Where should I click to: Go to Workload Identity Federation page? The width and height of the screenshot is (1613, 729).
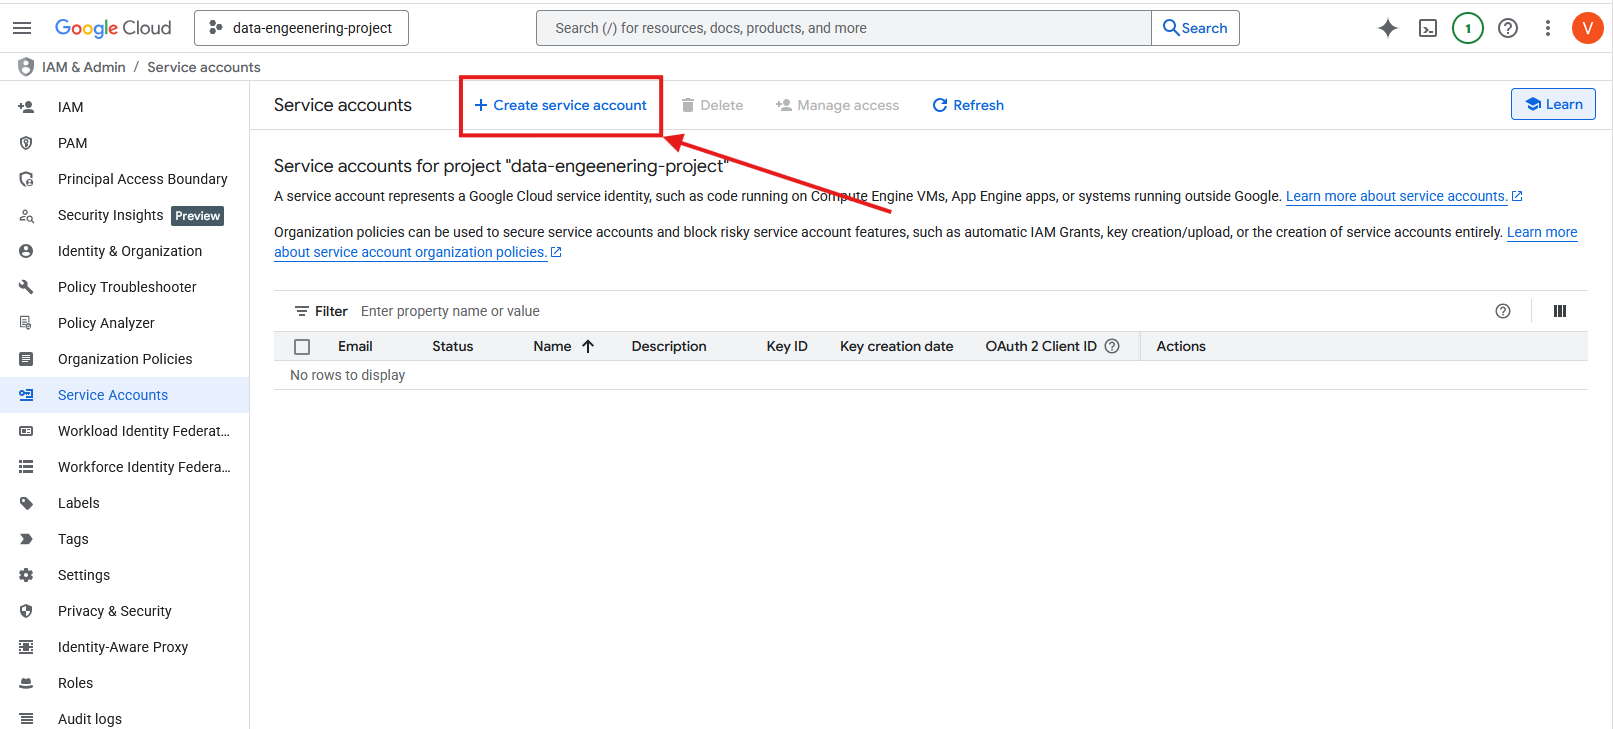(x=143, y=431)
